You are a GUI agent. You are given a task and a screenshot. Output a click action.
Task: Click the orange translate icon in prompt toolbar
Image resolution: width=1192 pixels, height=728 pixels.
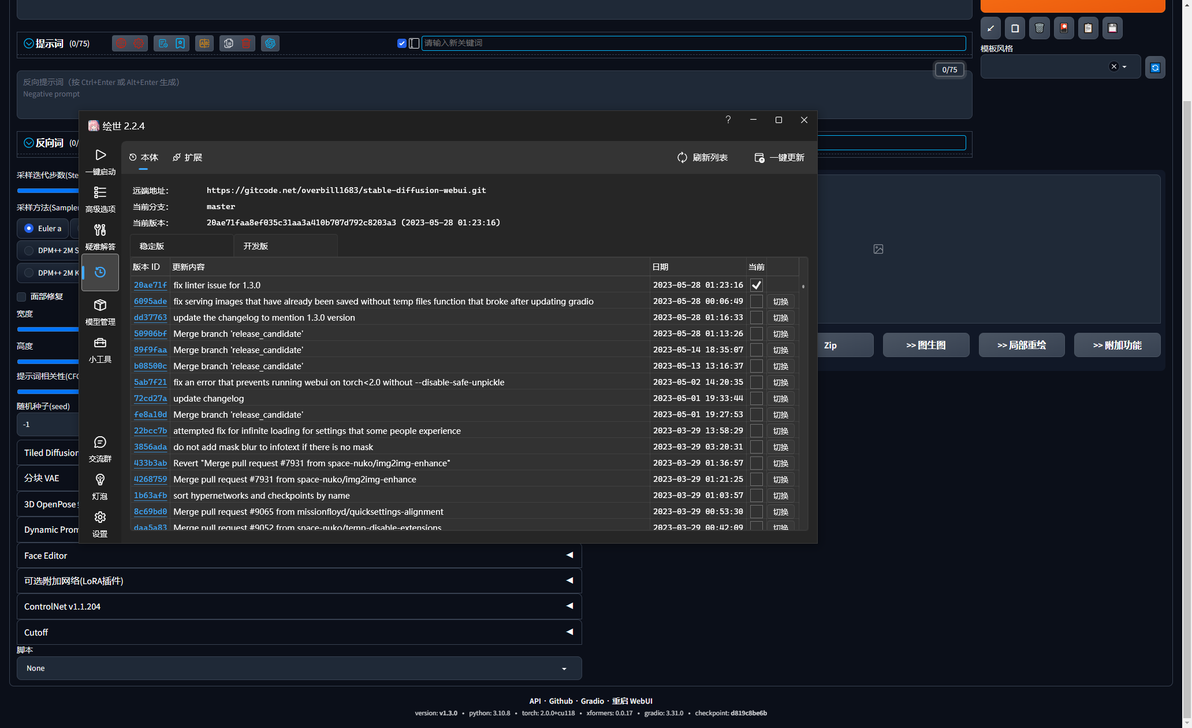(x=204, y=43)
